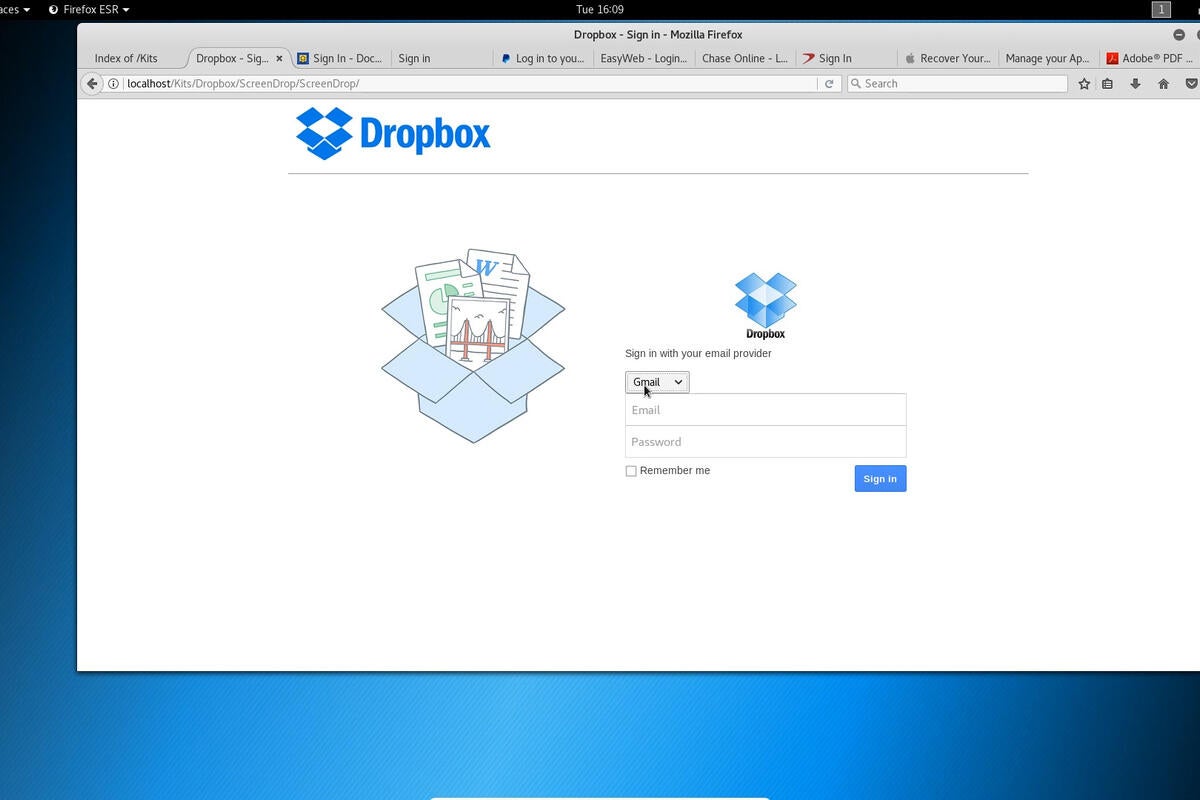Switch to the Adobe PDF tab
Screen dimensions: 1200x800
tap(1150, 59)
